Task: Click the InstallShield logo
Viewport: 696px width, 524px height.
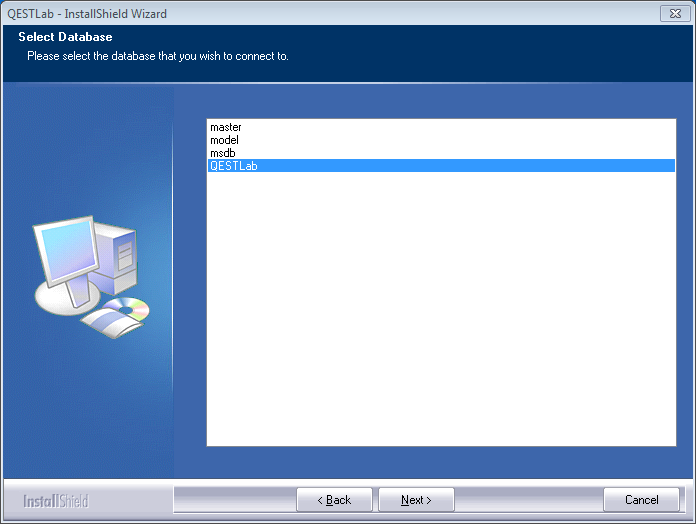Action: [56, 500]
